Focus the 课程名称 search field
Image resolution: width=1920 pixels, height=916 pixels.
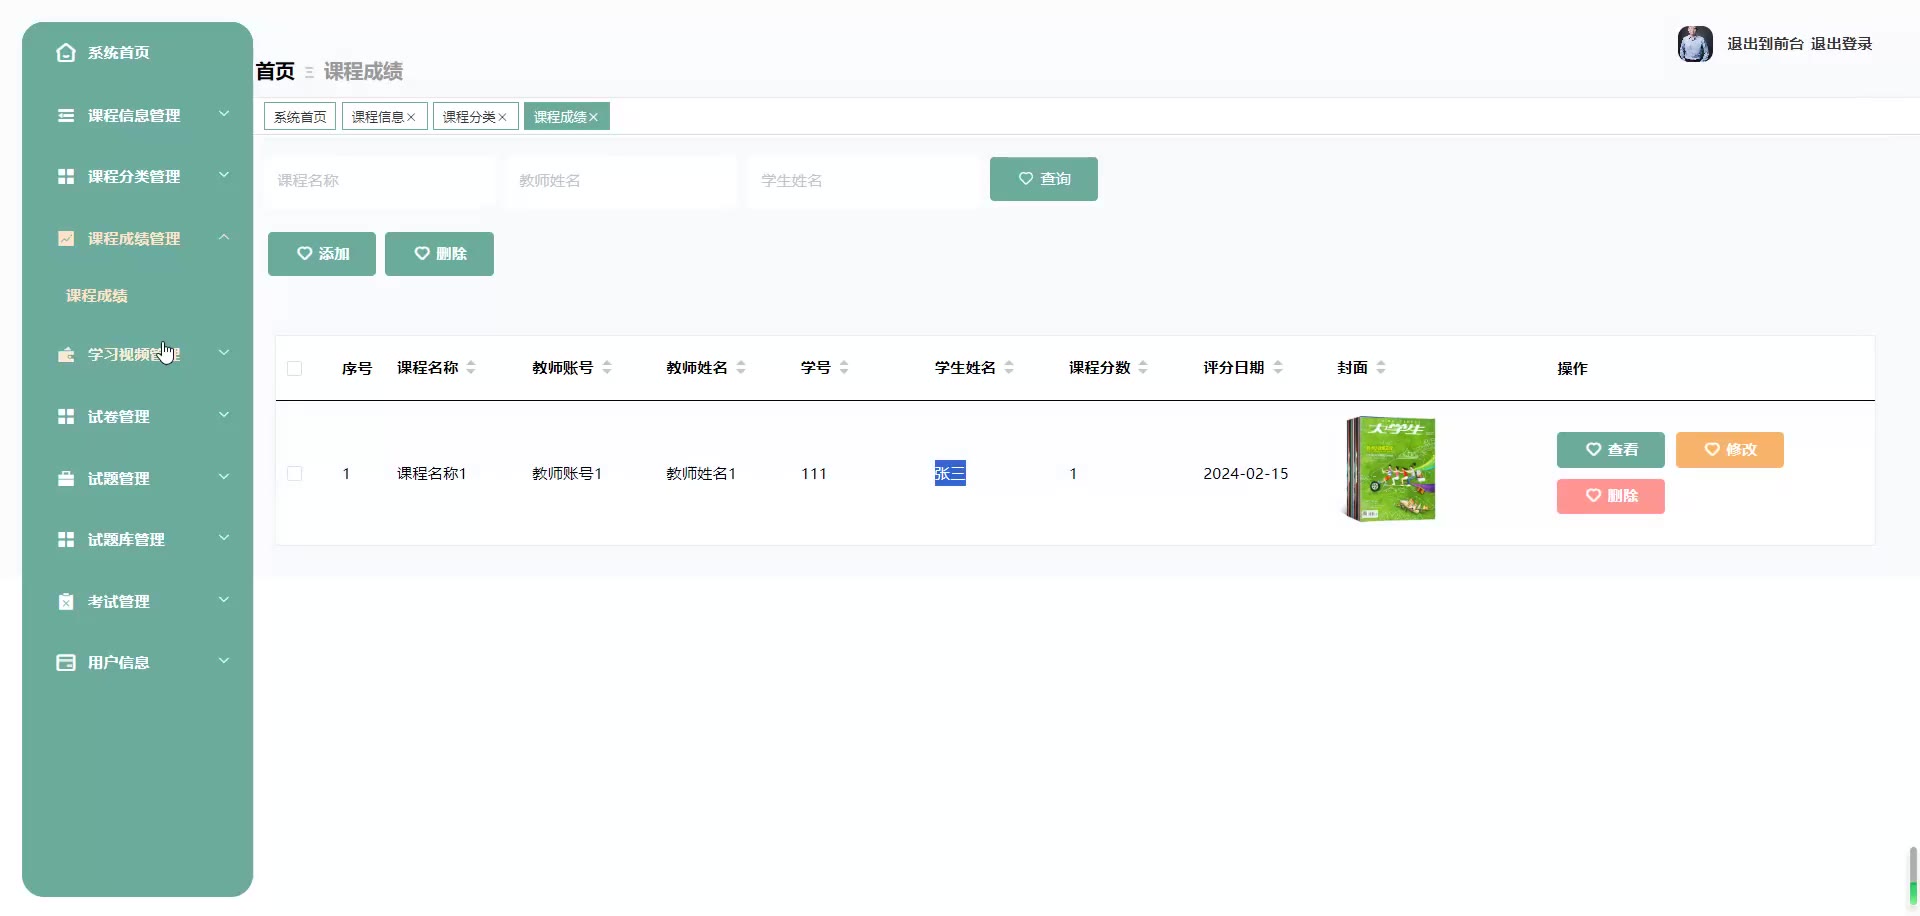pos(380,181)
